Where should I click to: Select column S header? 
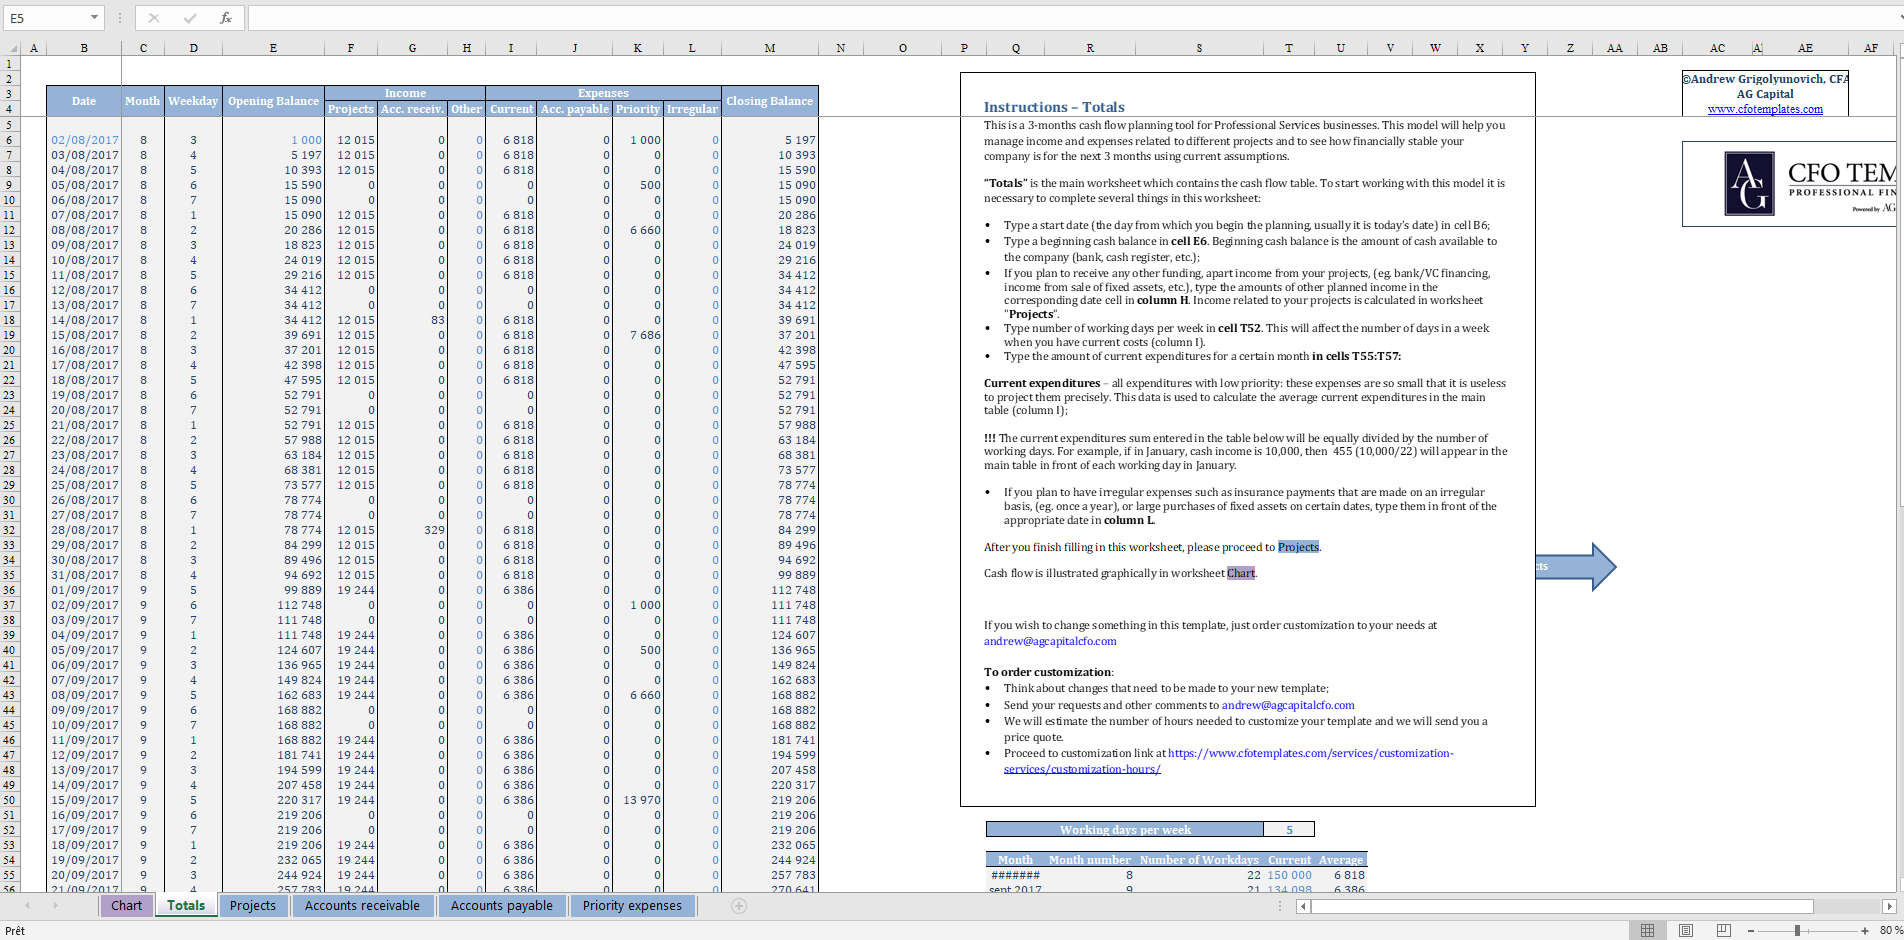coord(1199,48)
